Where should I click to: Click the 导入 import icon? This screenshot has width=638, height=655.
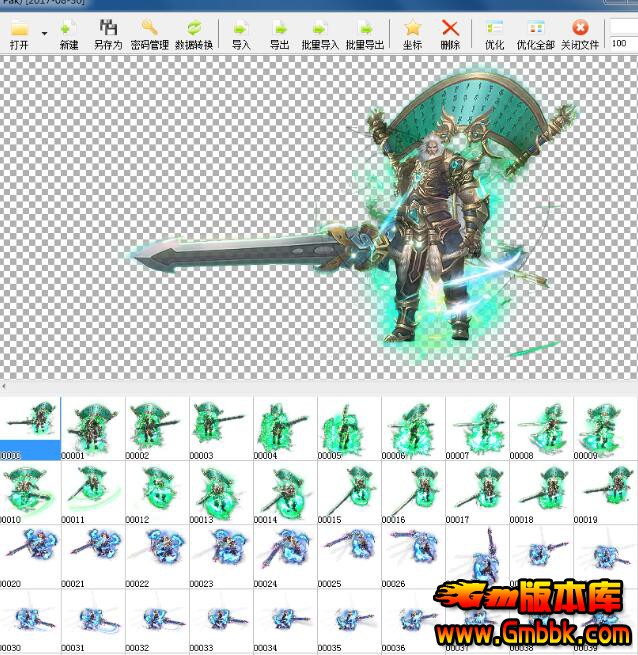241,34
